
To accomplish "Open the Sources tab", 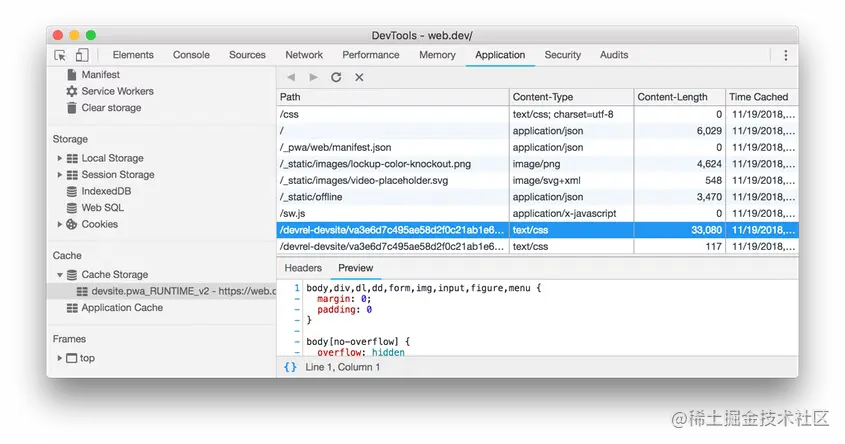I will 247,55.
